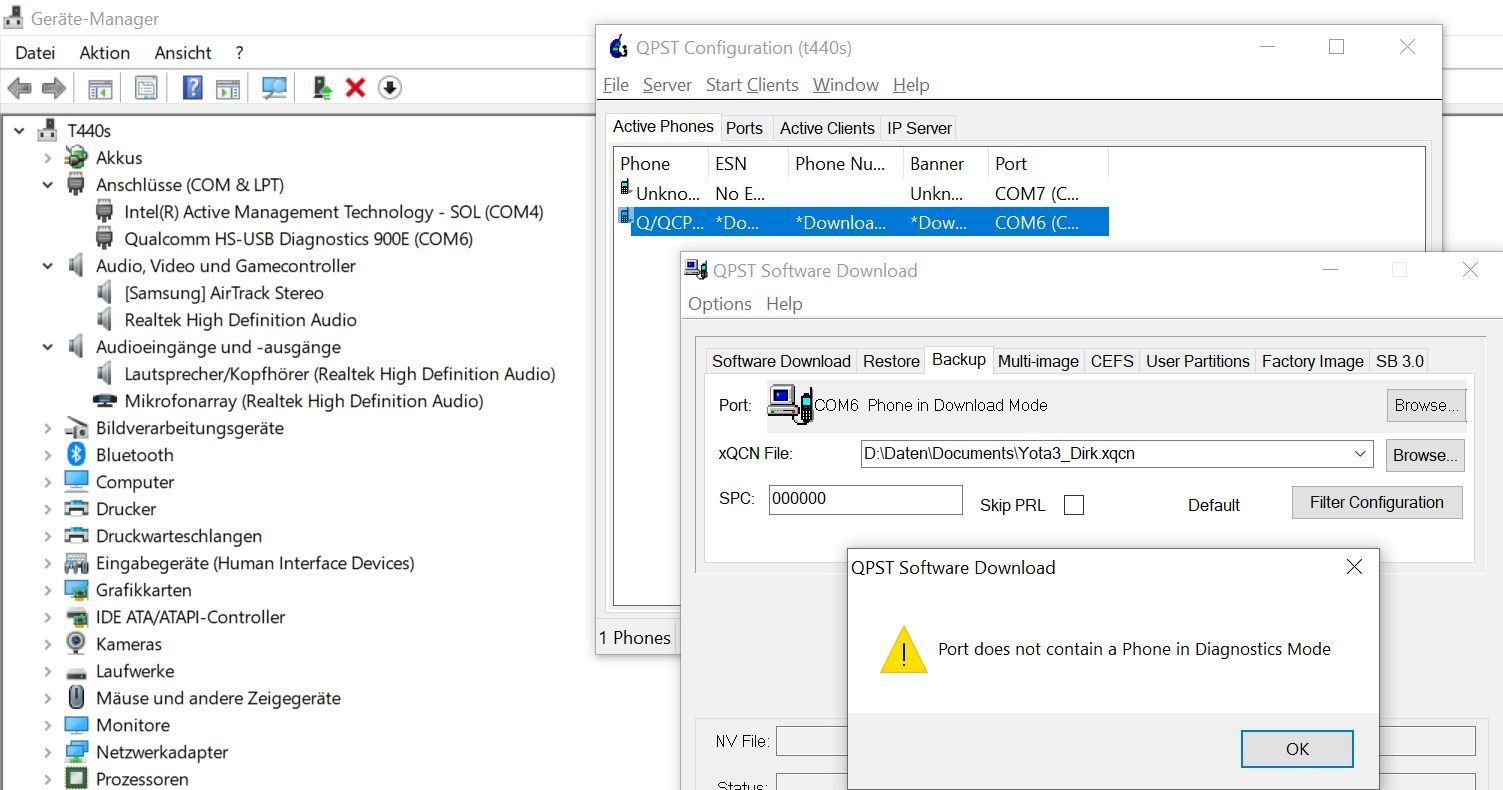The image size is (1503, 790).
Task: Expand the Akkus category
Action: [x=47, y=158]
